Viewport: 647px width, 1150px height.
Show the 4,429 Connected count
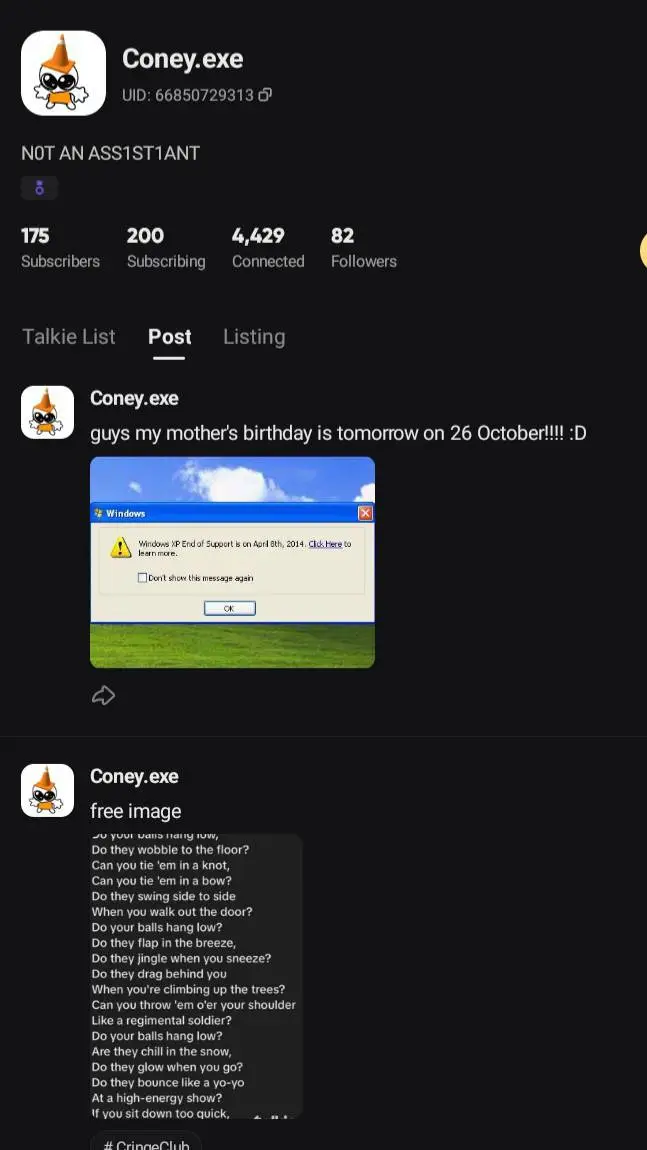point(268,247)
